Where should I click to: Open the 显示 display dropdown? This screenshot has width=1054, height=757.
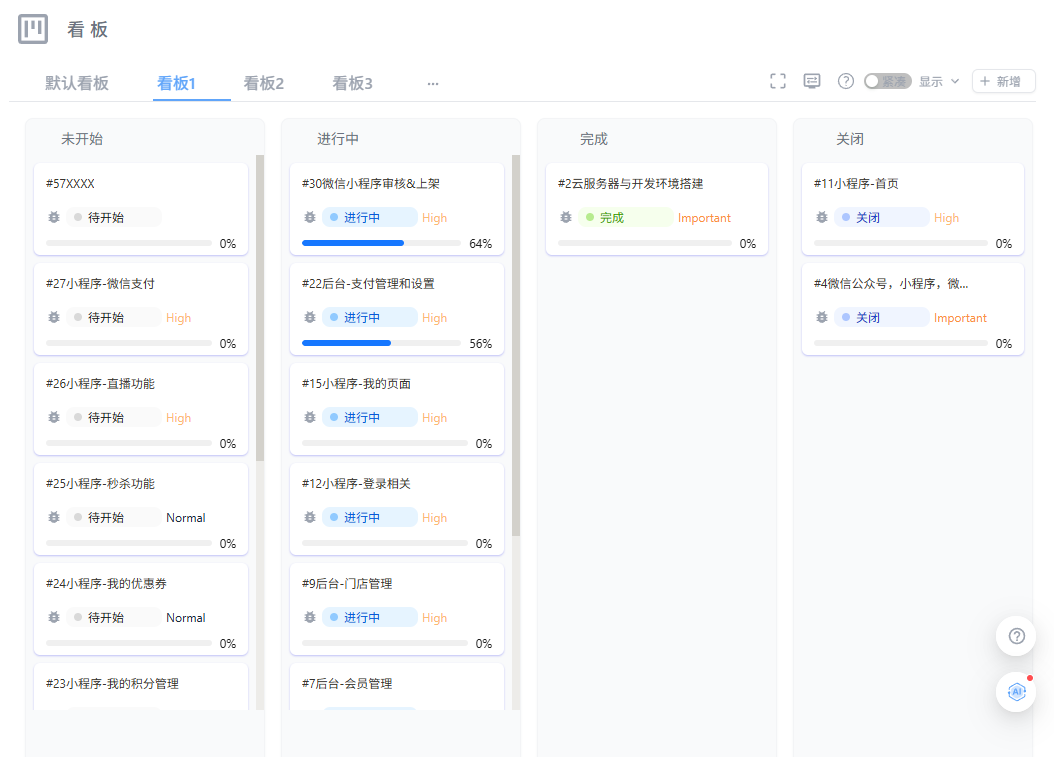(x=939, y=81)
